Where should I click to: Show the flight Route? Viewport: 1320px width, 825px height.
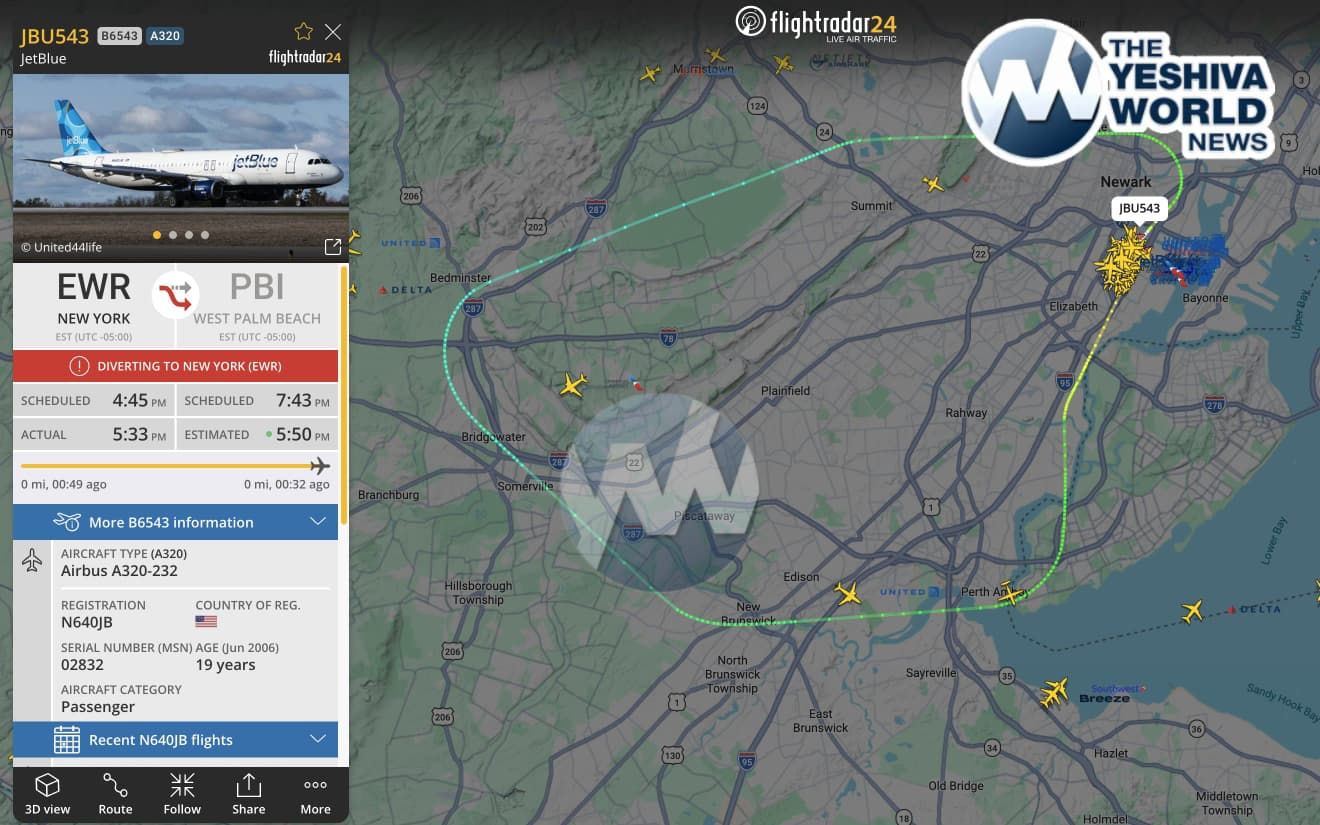pos(115,794)
